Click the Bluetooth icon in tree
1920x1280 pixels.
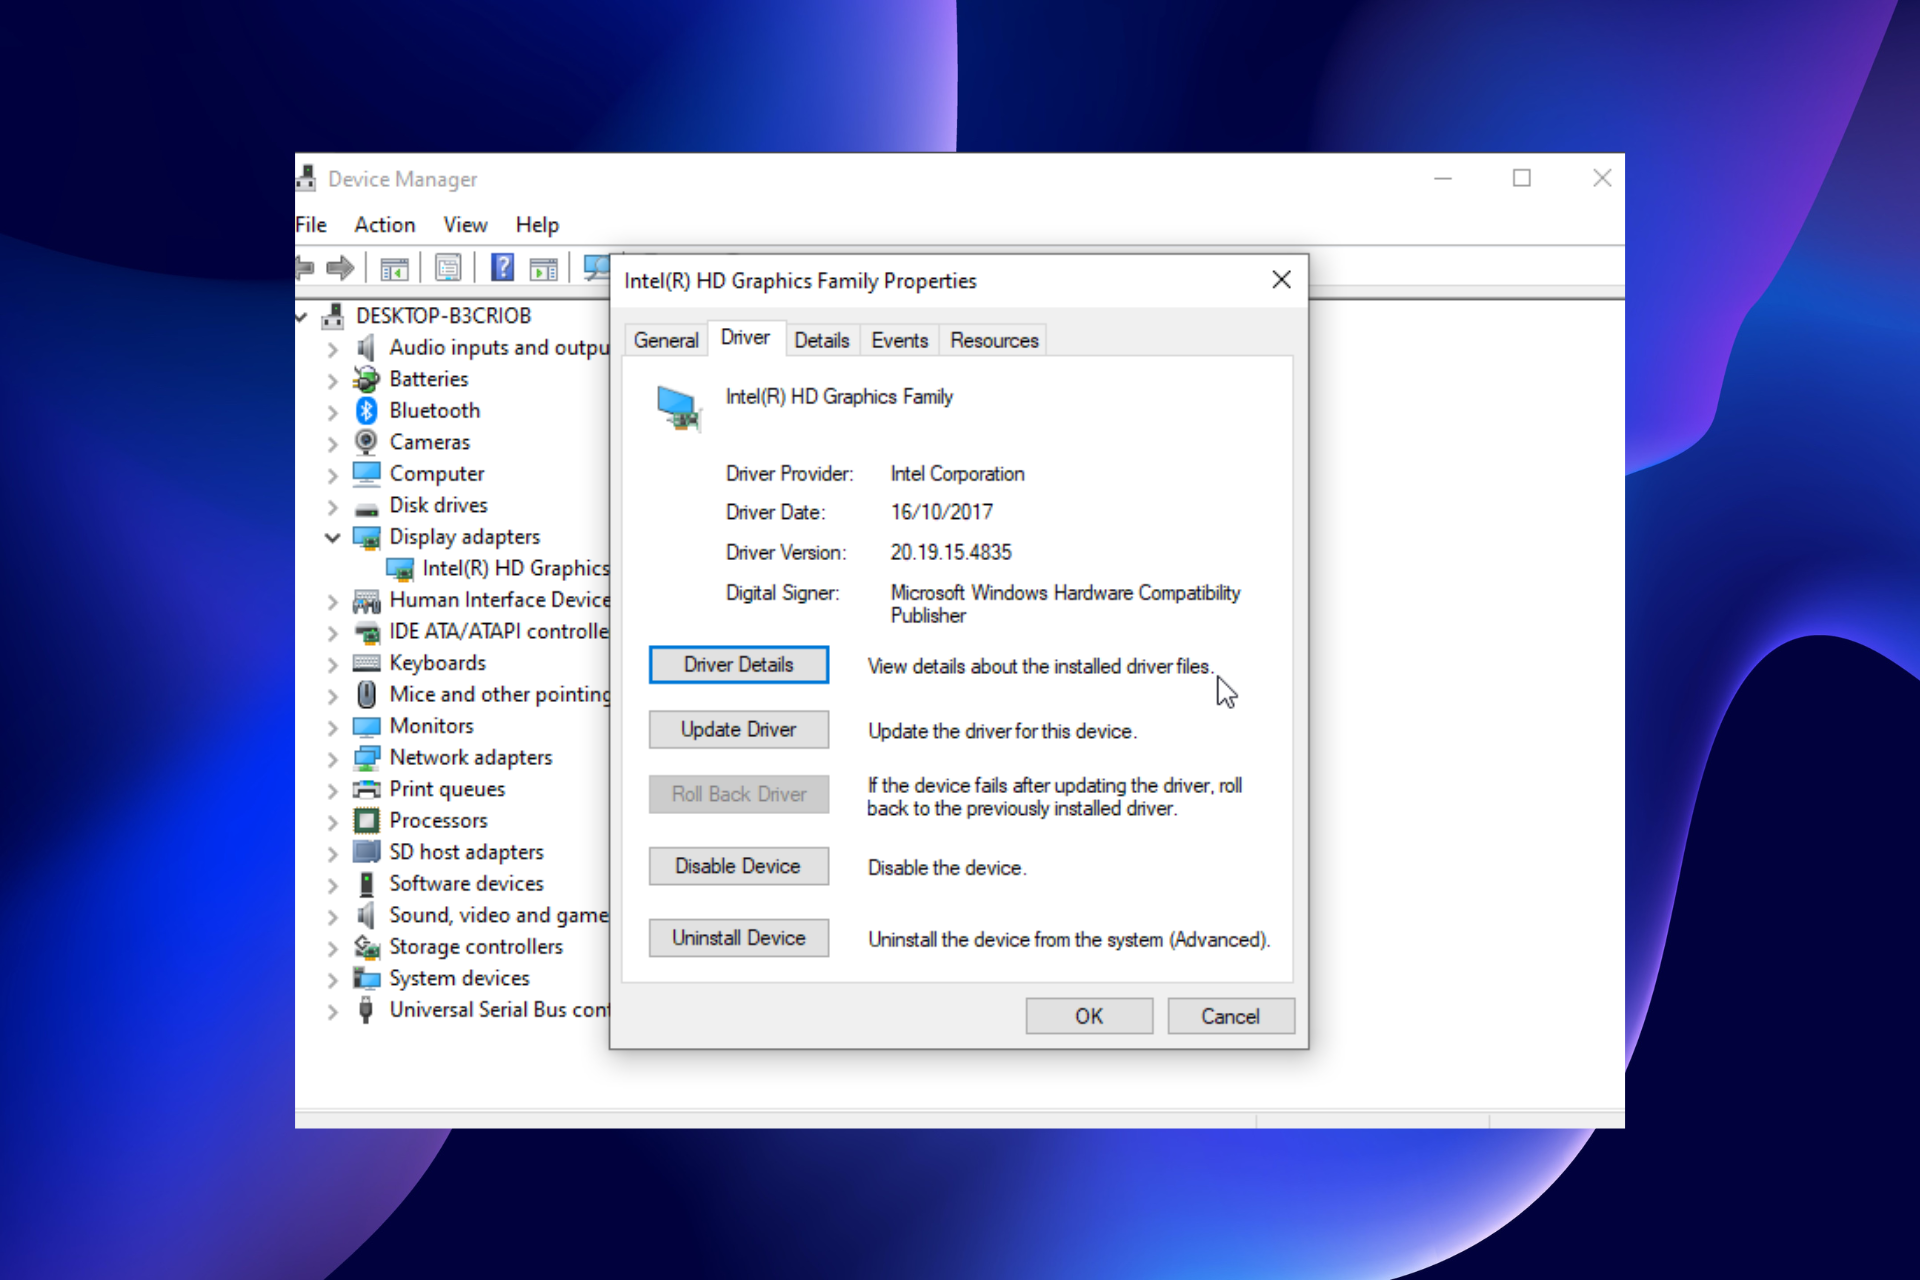click(x=366, y=411)
